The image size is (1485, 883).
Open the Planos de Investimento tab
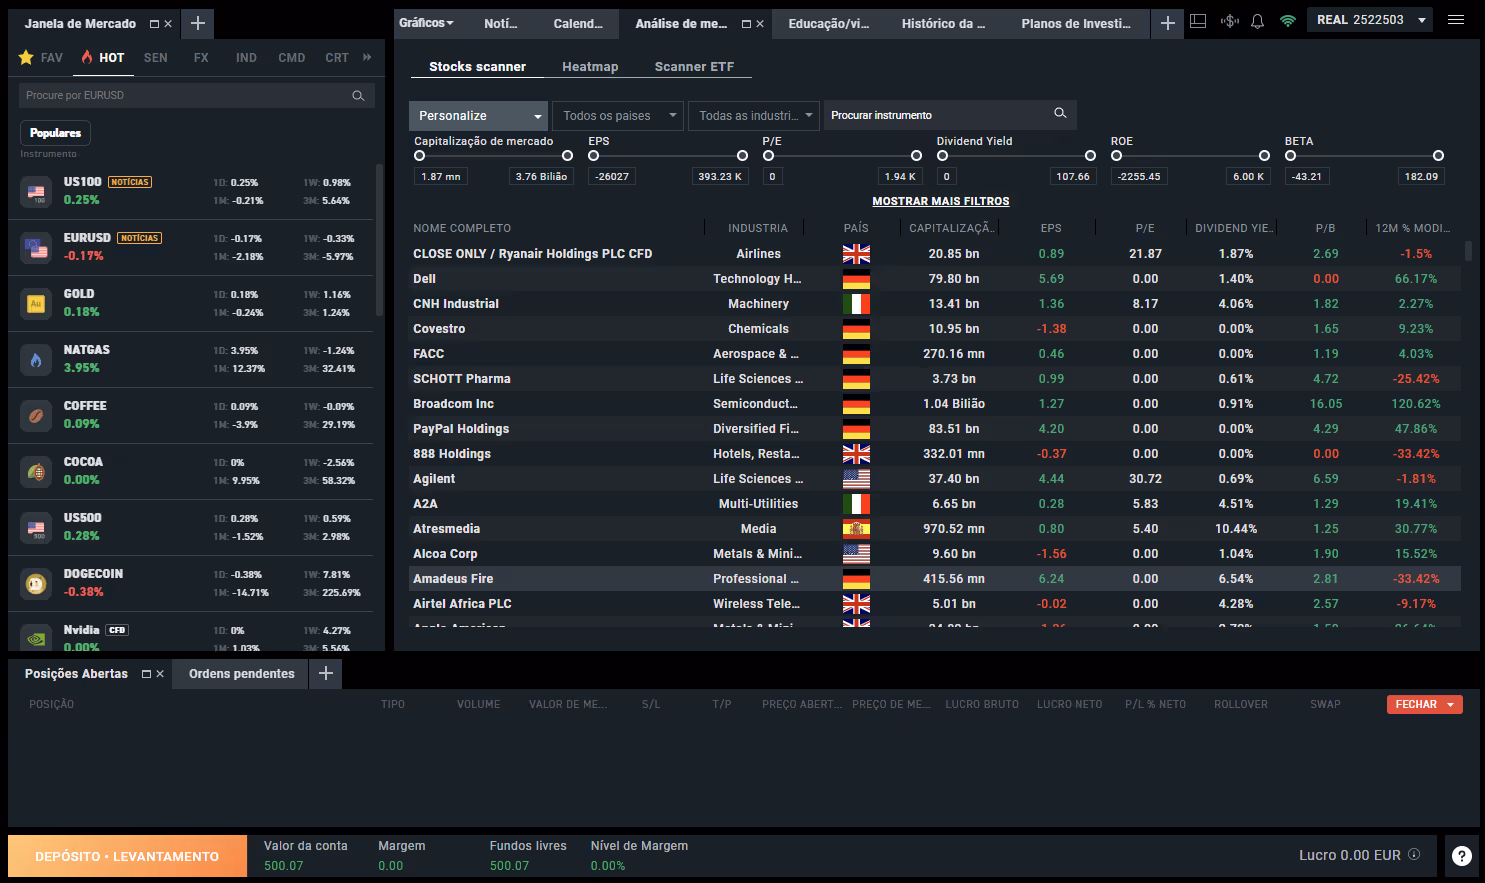click(1076, 23)
